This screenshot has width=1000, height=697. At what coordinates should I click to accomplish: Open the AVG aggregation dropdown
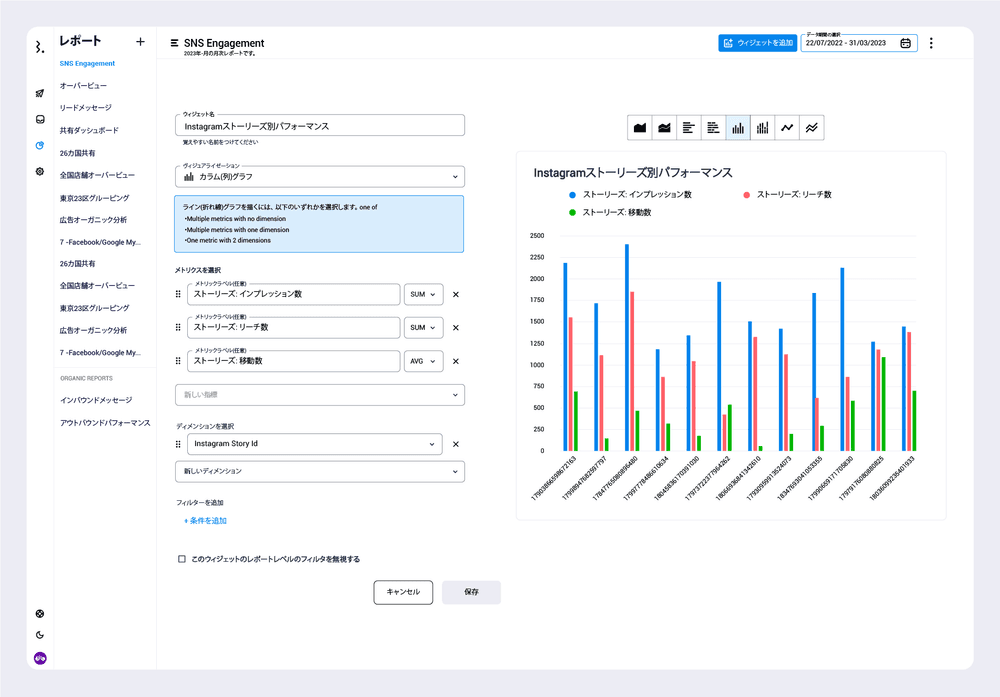pos(423,362)
